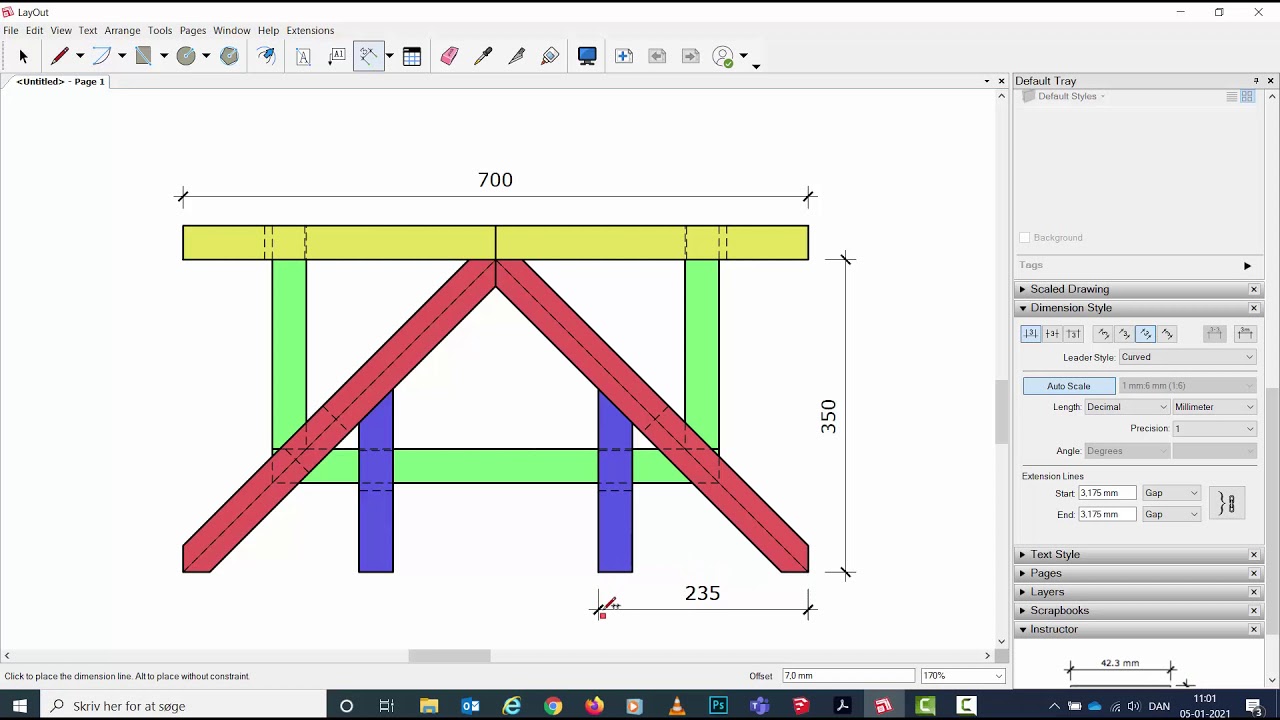Select the pink Eraser tool
This screenshot has height=720, width=1280.
click(x=449, y=57)
